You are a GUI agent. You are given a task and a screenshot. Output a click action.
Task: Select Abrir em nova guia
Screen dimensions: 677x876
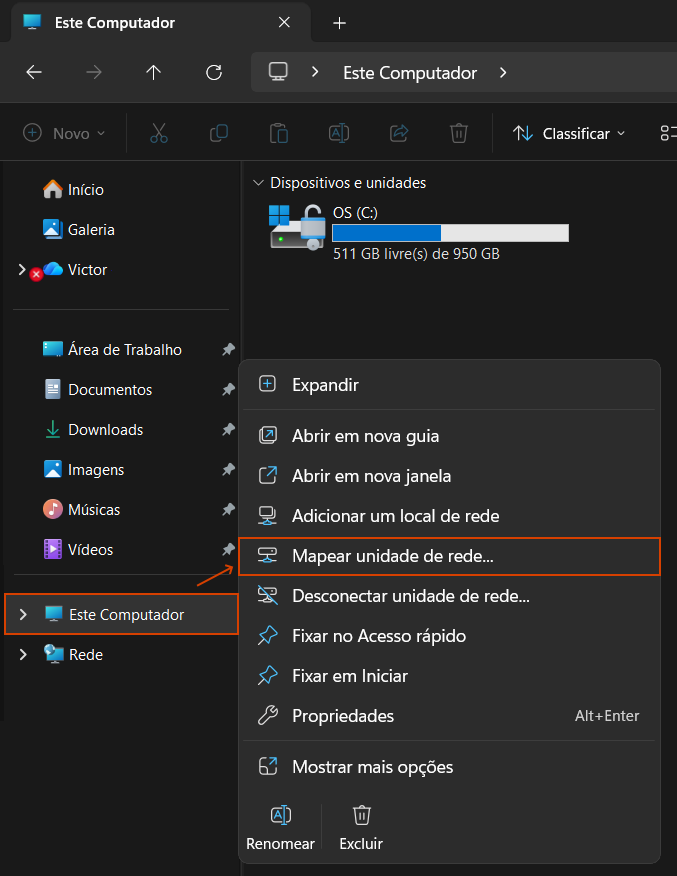tap(365, 436)
